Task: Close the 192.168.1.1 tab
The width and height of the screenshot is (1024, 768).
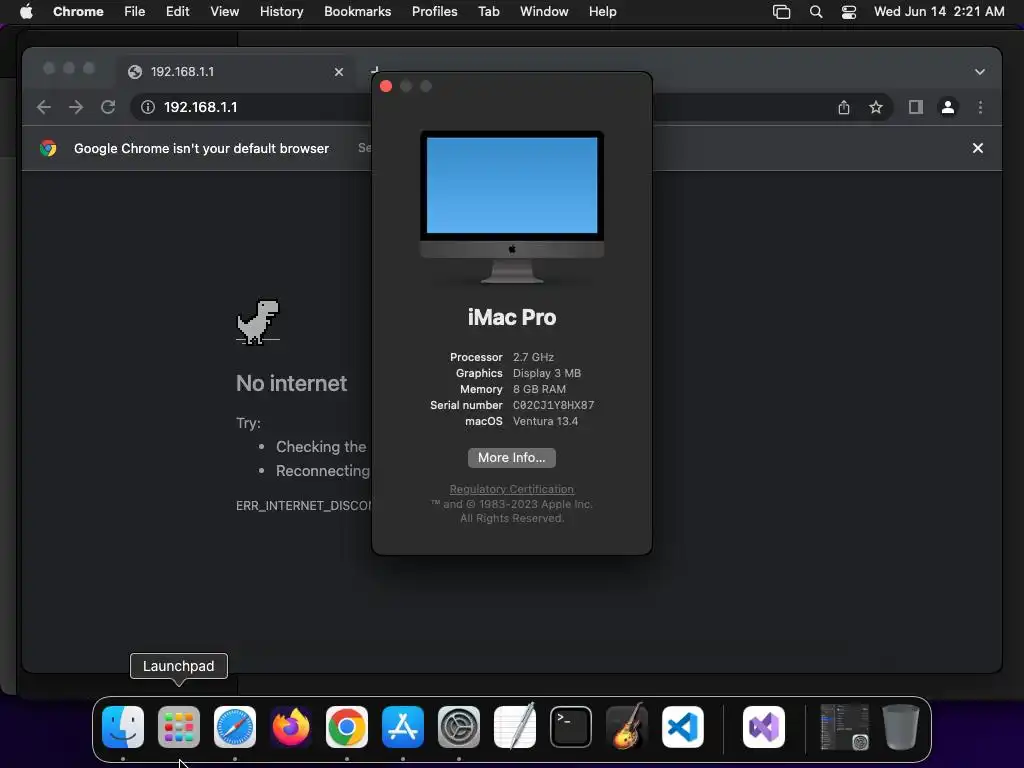Action: [x=339, y=72]
